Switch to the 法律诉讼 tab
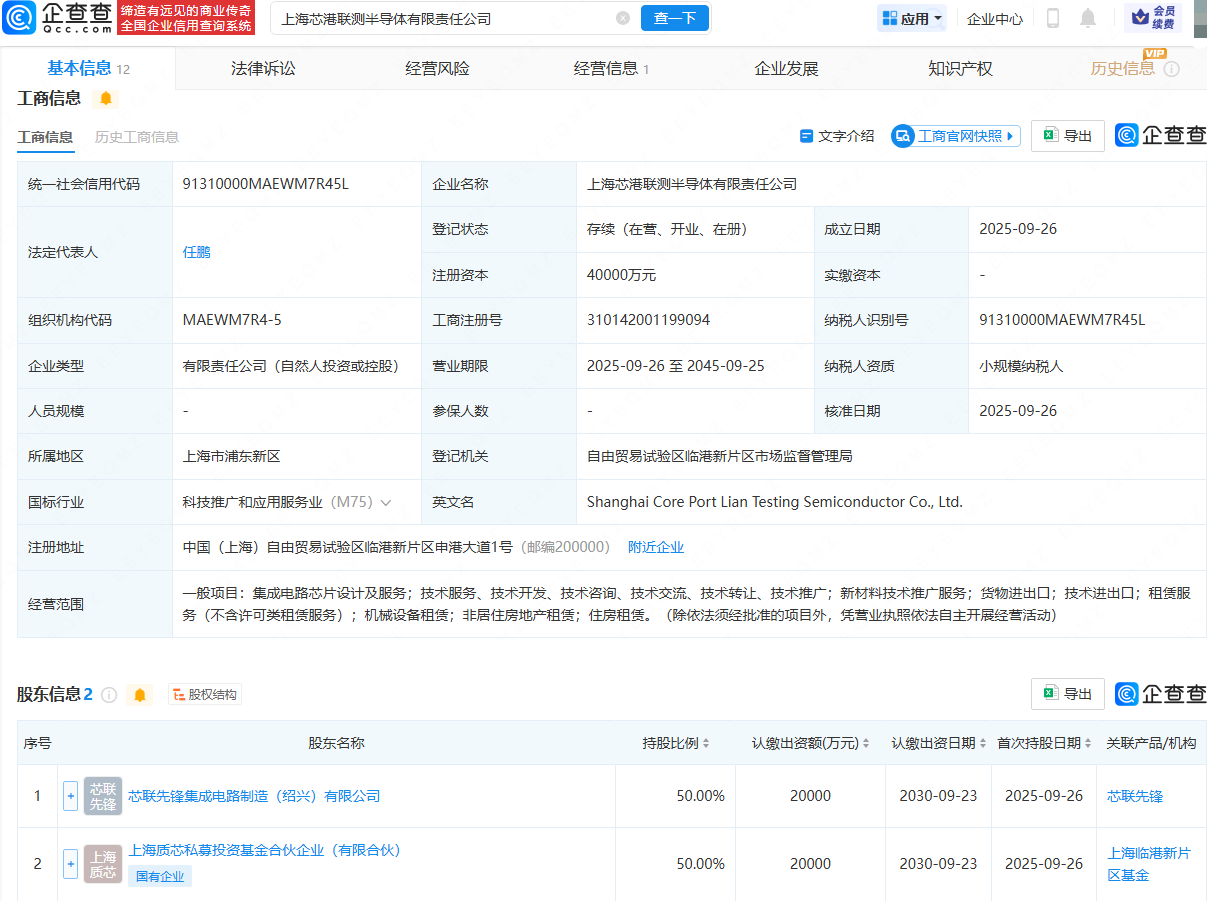 point(263,68)
